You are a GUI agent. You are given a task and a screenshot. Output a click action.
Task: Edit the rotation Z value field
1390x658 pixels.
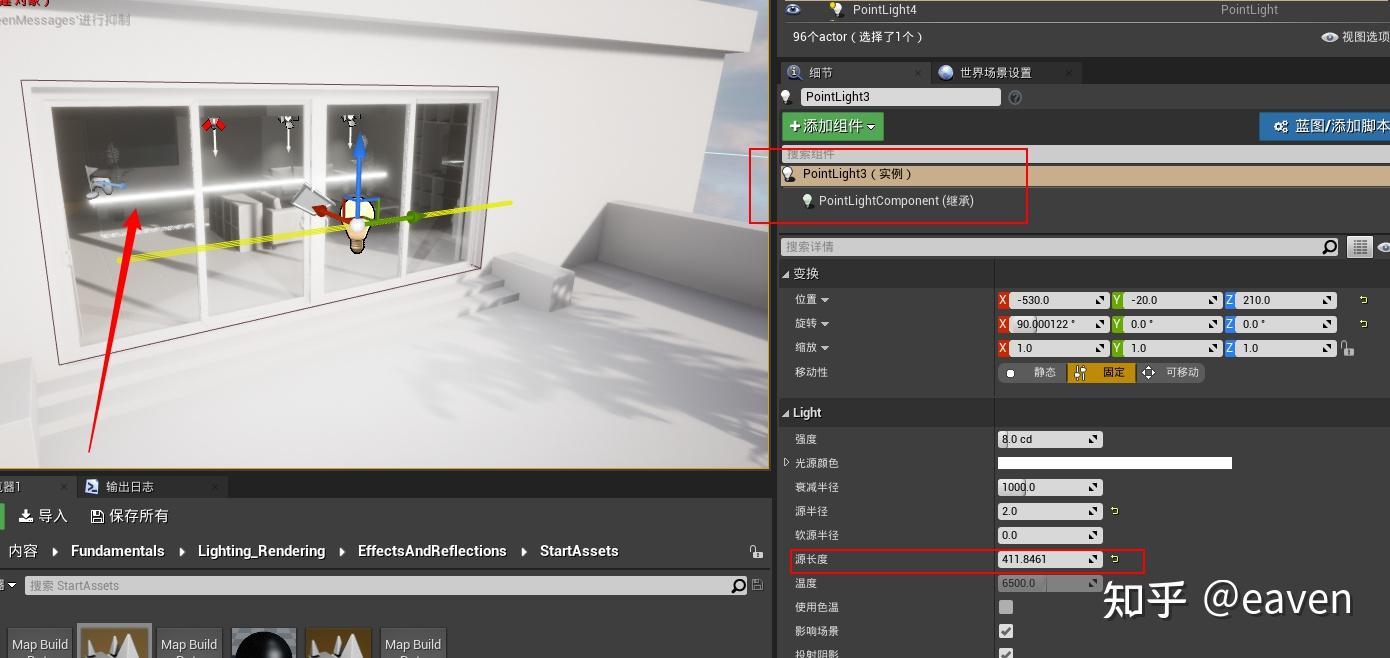pyautogui.click(x=1286, y=324)
